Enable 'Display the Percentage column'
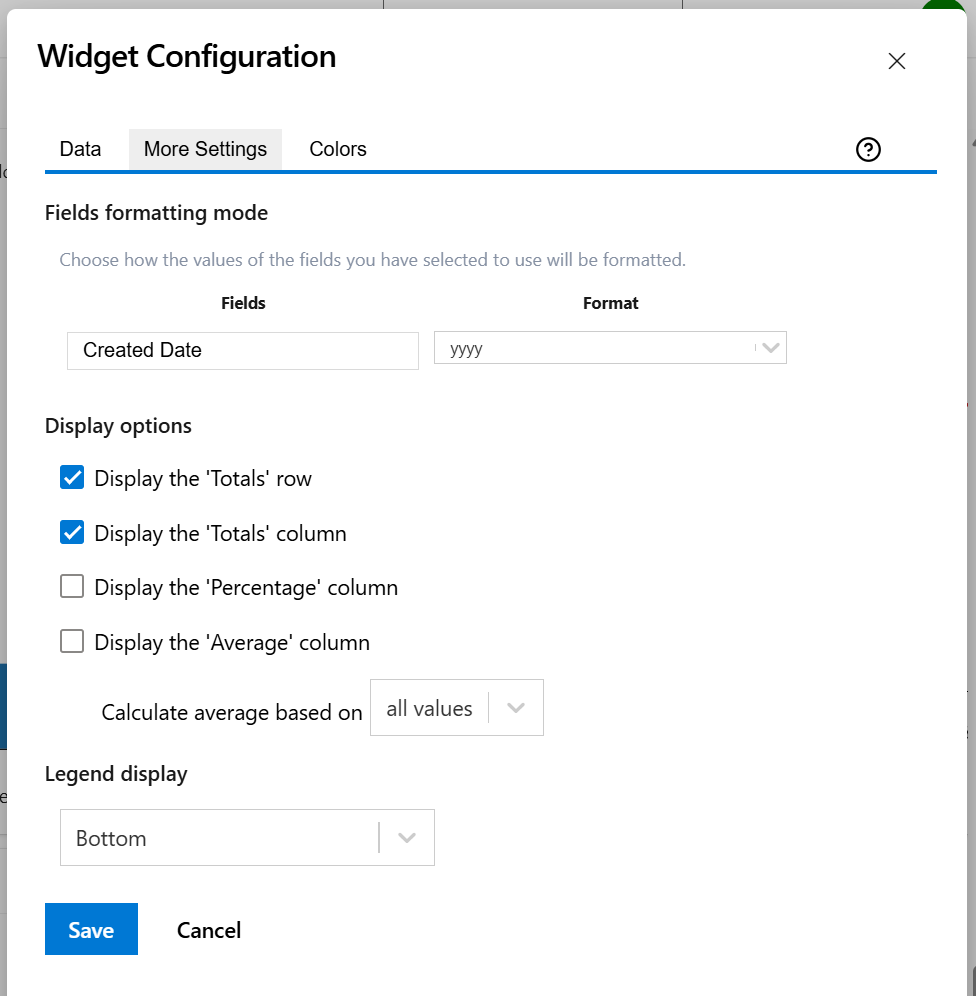 71,587
